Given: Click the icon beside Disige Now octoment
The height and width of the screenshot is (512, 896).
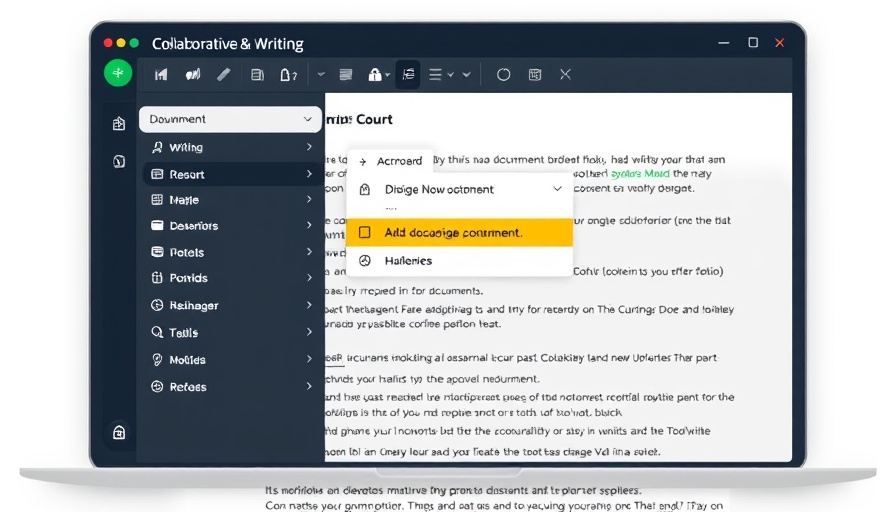Looking at the screenshot, I should tap(365, 189).
